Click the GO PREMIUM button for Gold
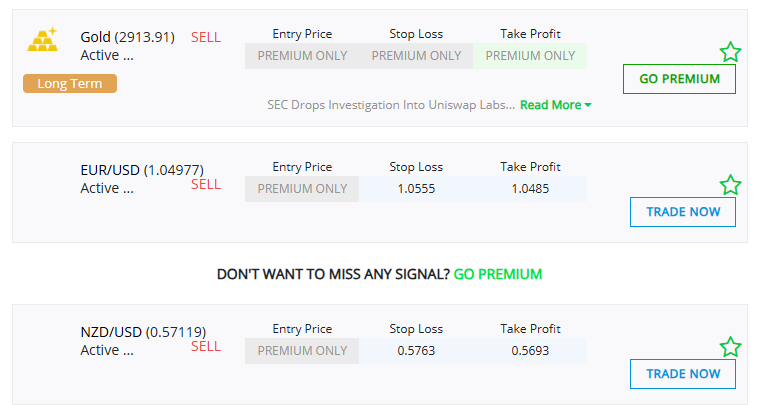This screenshot has width=759, height=405. point(679,79)
